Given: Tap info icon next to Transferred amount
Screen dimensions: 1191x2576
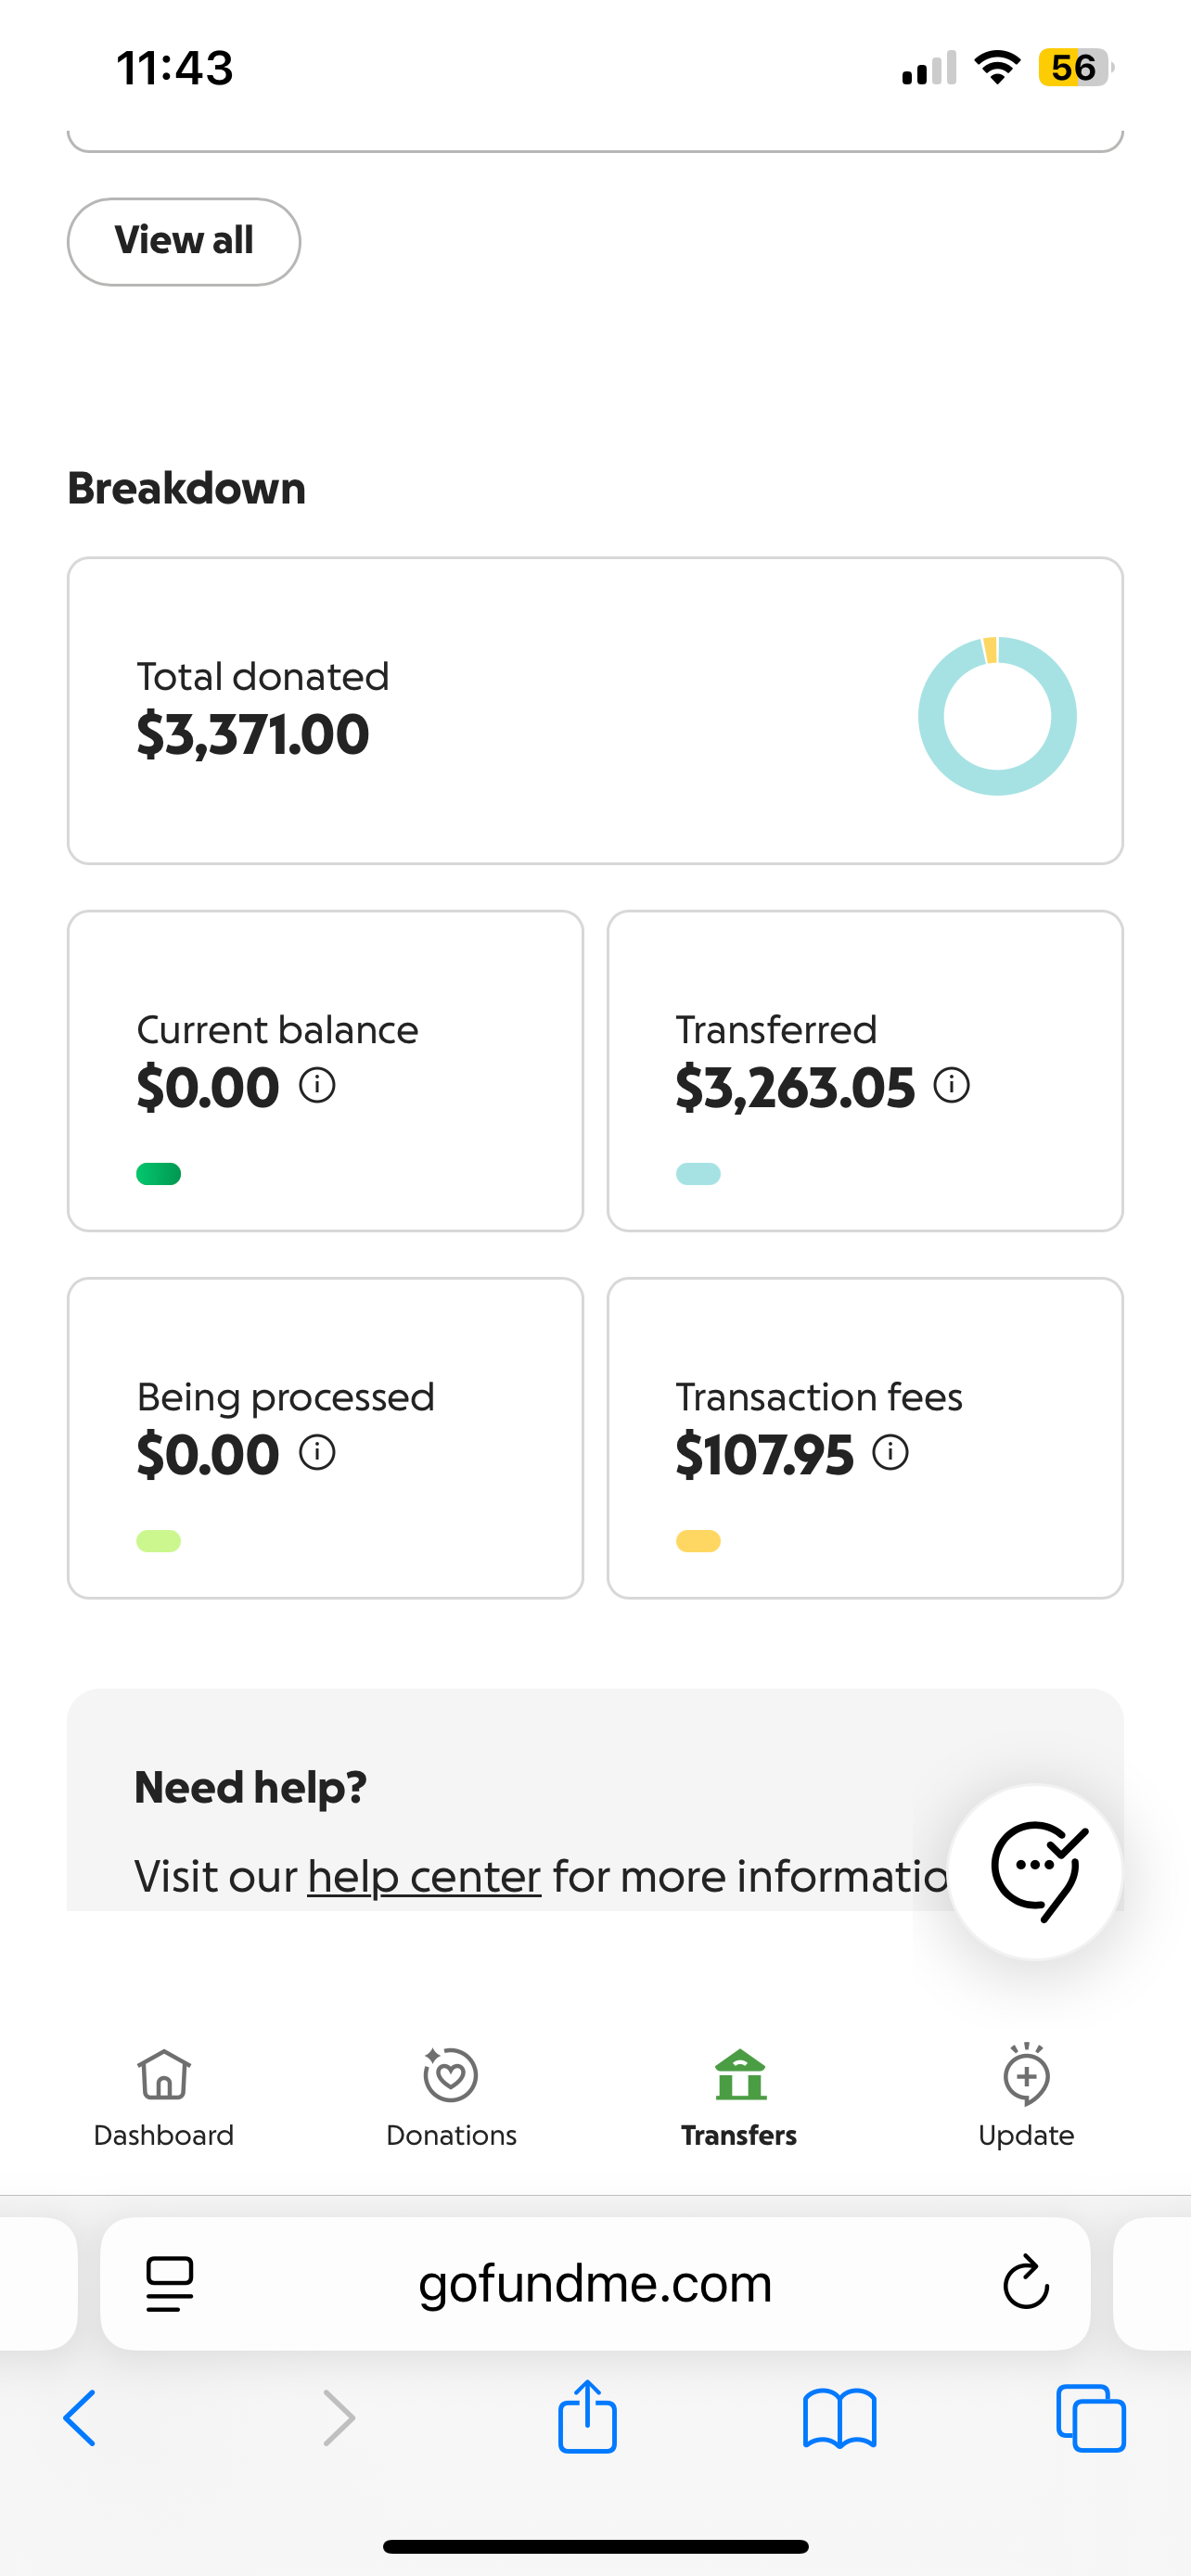Looking at the screenshot, I should click(951, 1085).
